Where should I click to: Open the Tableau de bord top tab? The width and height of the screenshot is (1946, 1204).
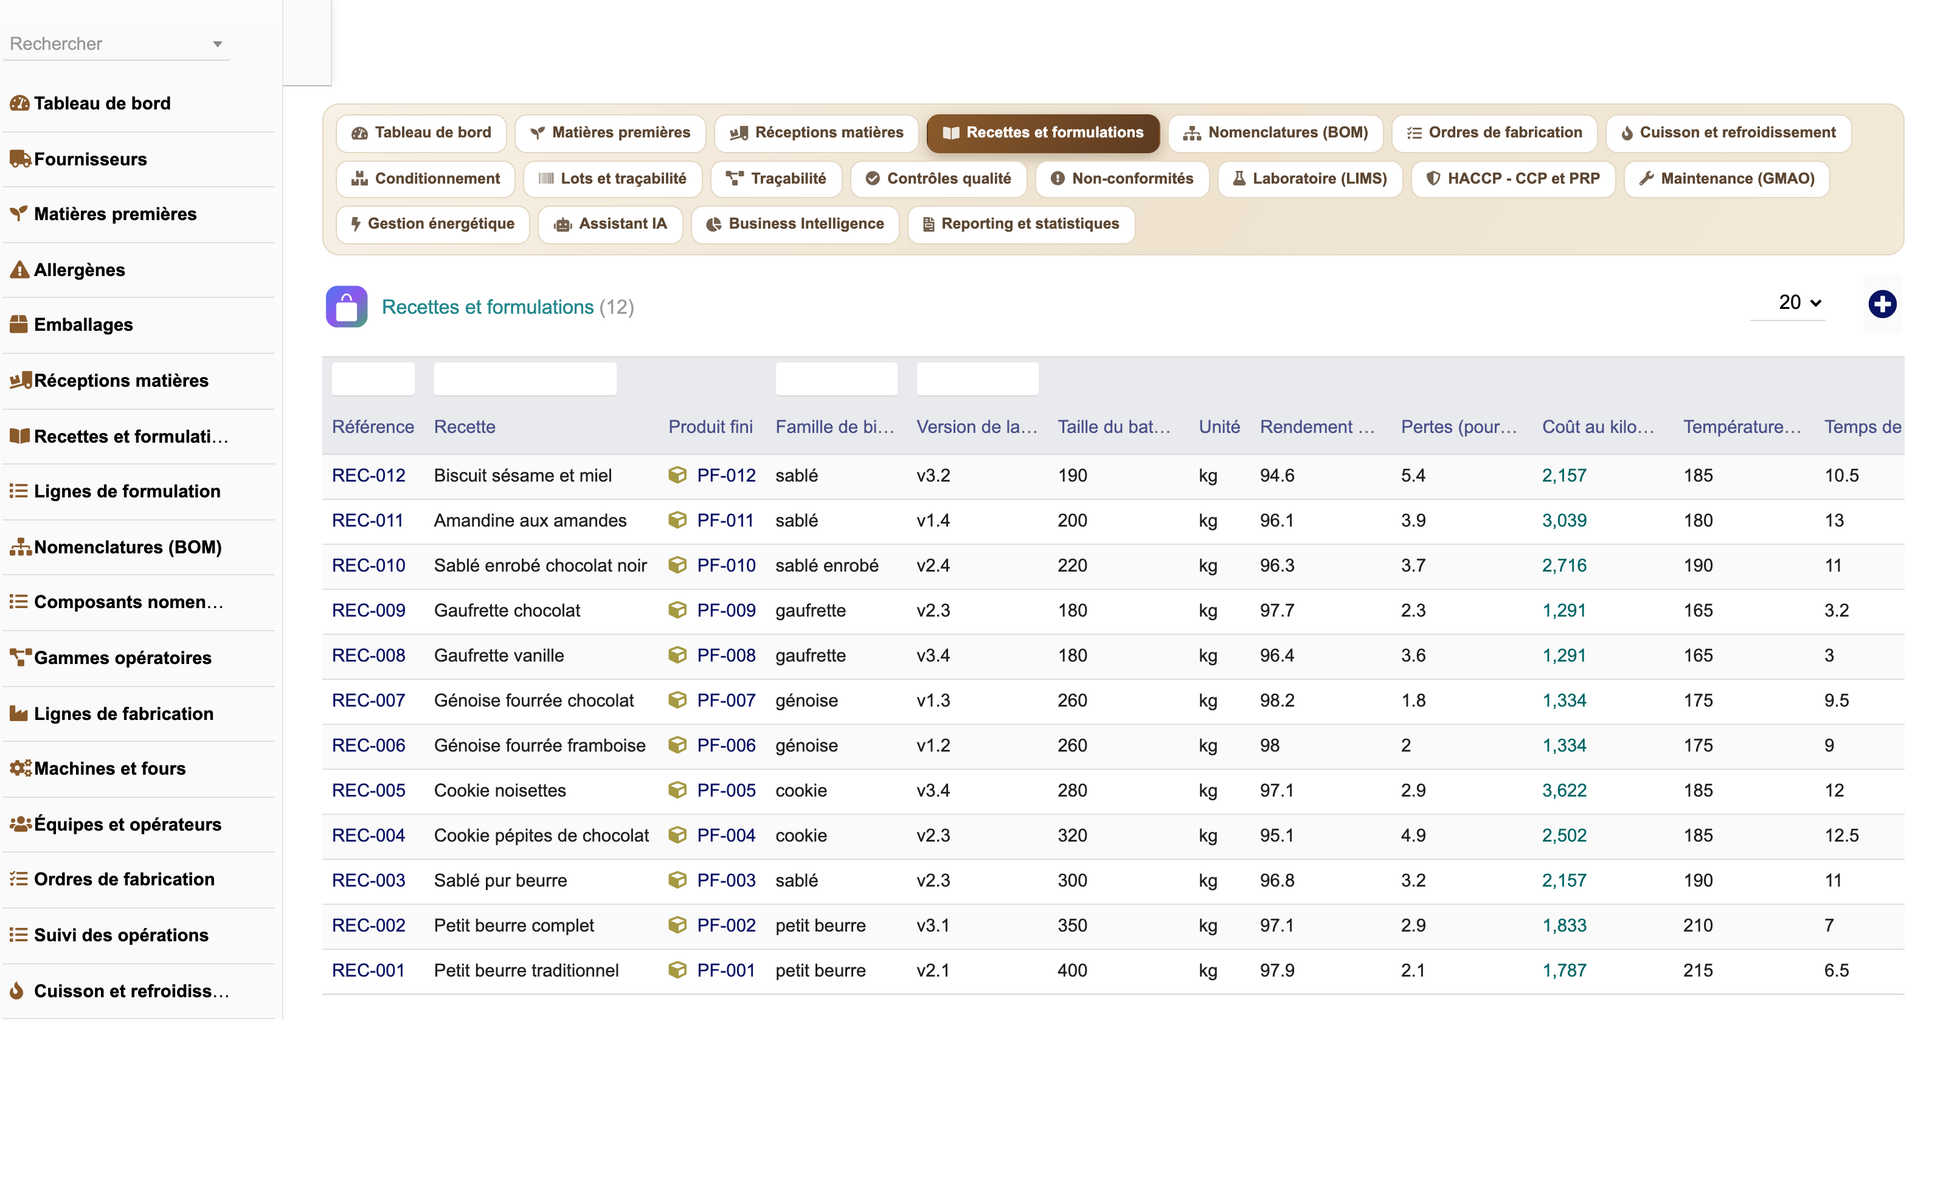click(x=421, y=133)
